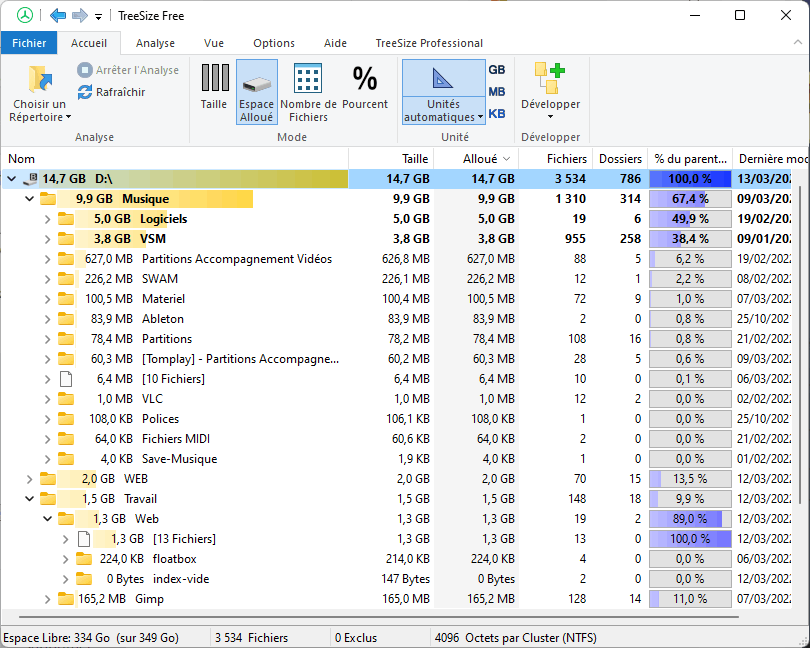
Task: Click the VLC folder icon
Action: tap(66, 399)
